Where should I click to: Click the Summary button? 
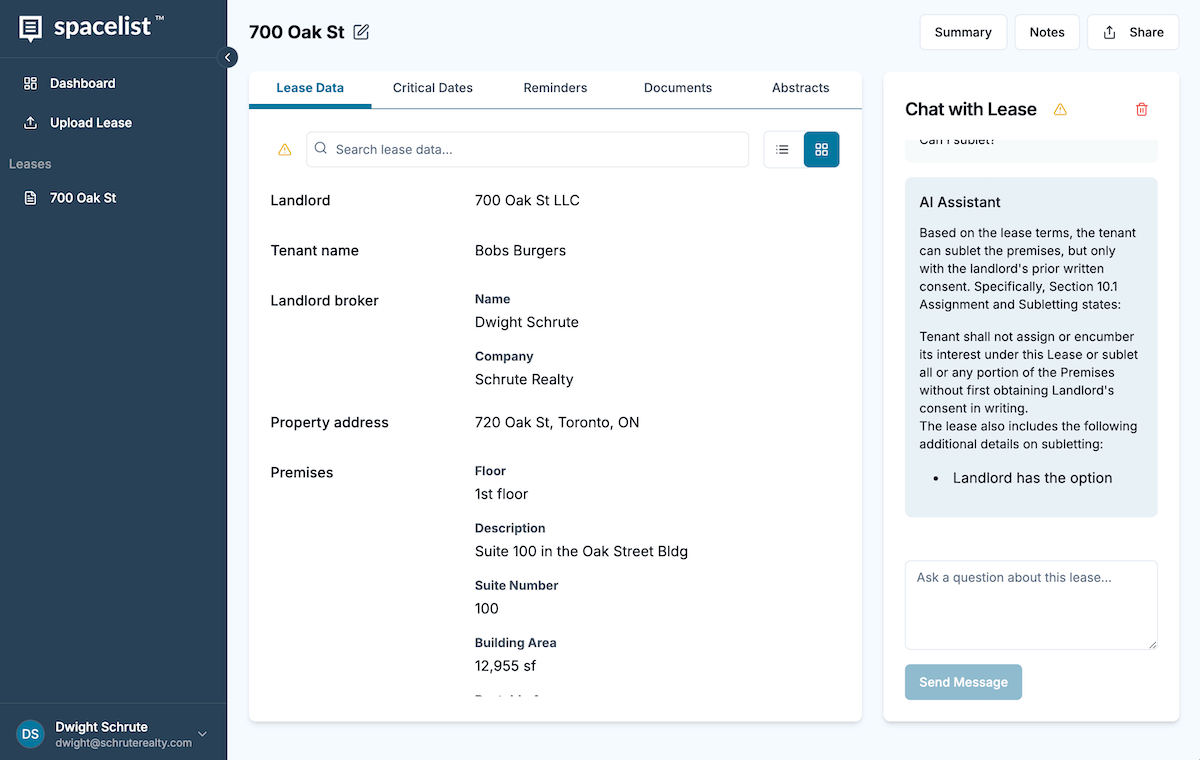point(963,32)
